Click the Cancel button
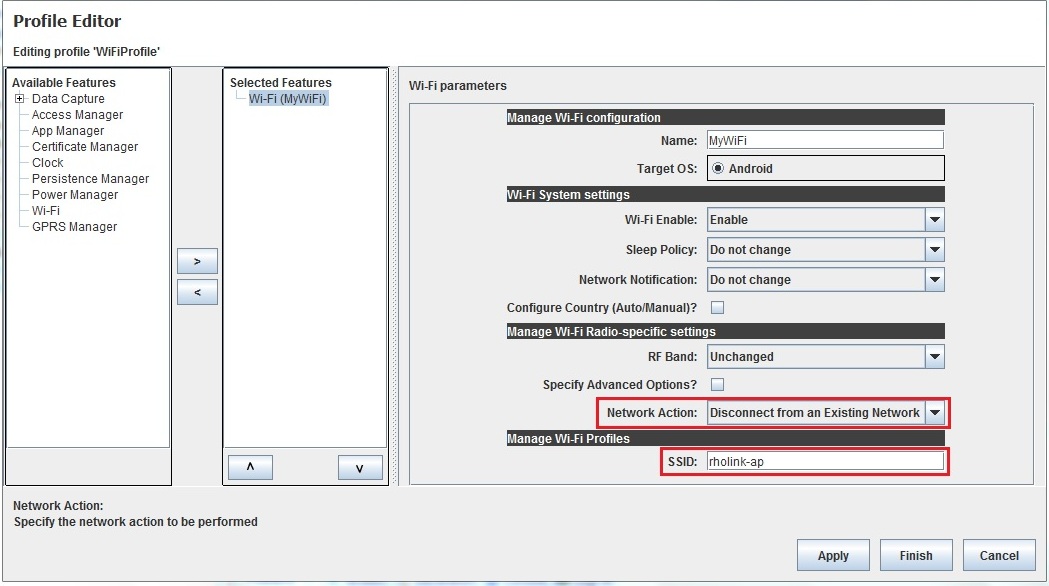The width and height of the screenshot is (1049, 586). click(x=999, y=555)
